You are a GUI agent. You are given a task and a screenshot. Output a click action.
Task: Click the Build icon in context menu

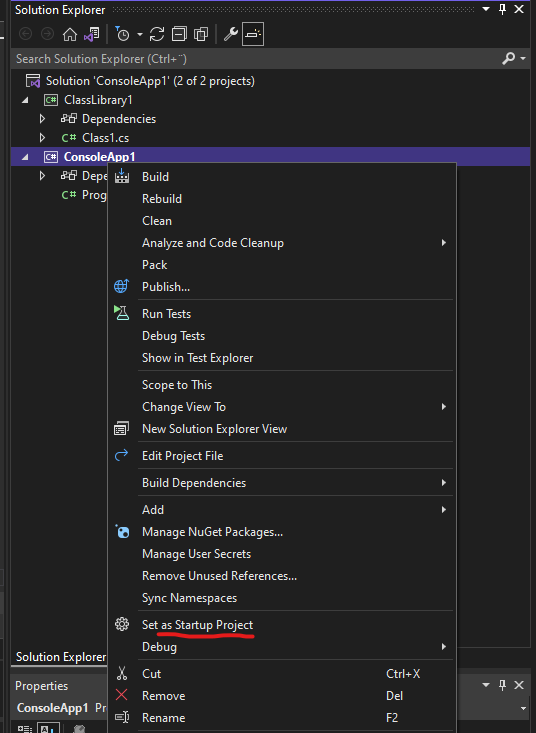122,176
